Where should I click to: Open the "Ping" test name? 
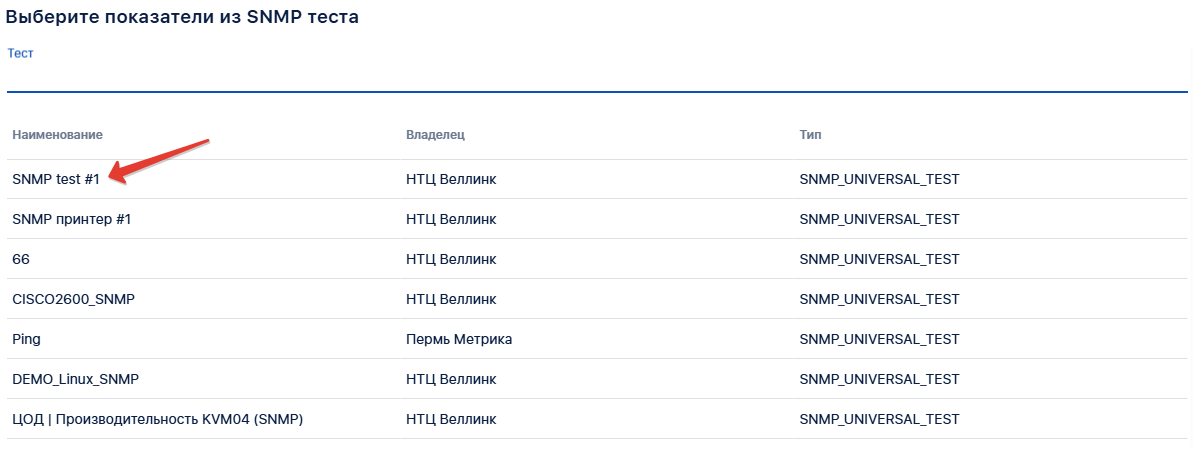coord(26,339)
